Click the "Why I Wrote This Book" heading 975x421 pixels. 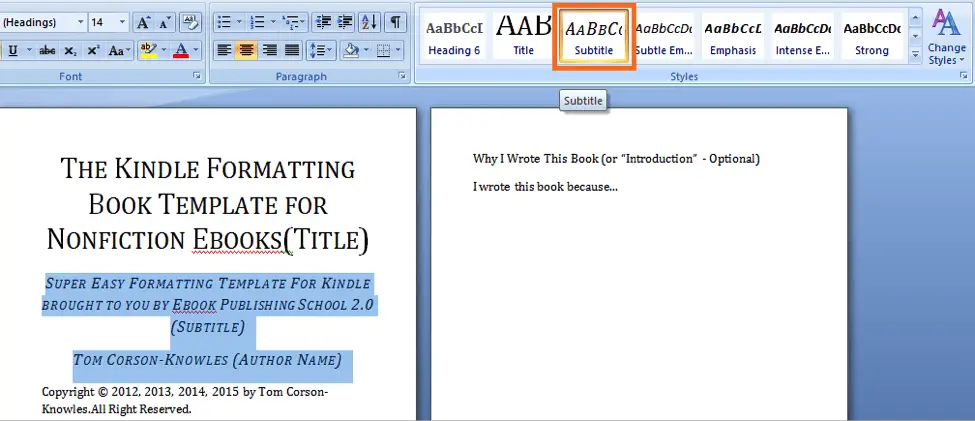[x=616, y=159]
